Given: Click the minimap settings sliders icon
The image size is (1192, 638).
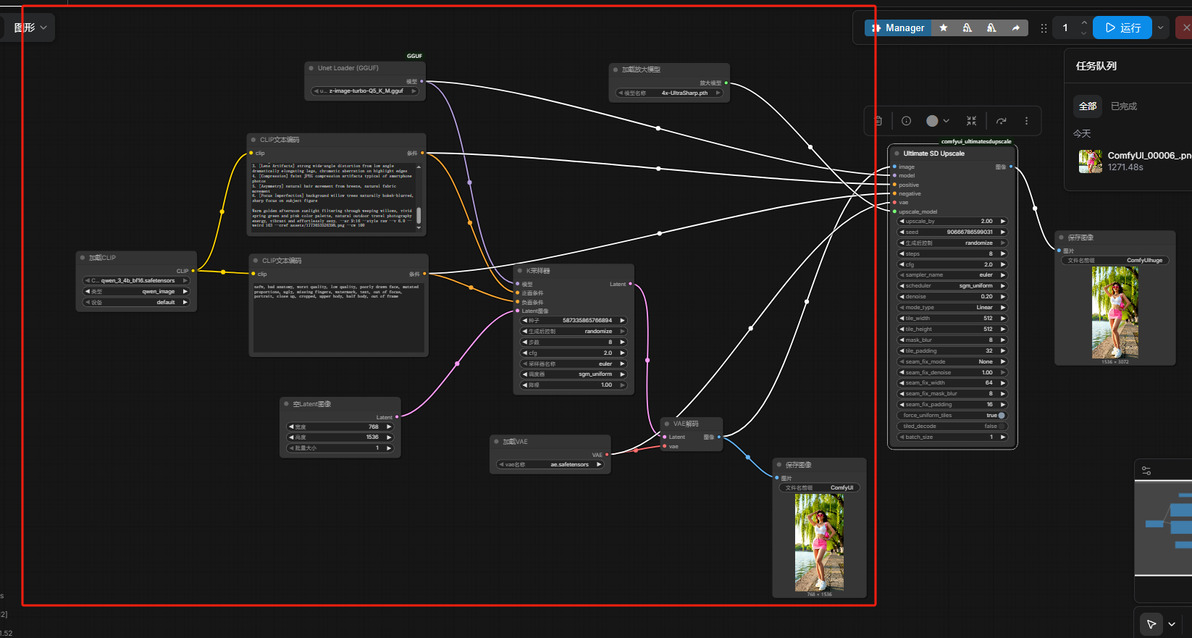Looking at the screenshot, I should click(1146, 471).
